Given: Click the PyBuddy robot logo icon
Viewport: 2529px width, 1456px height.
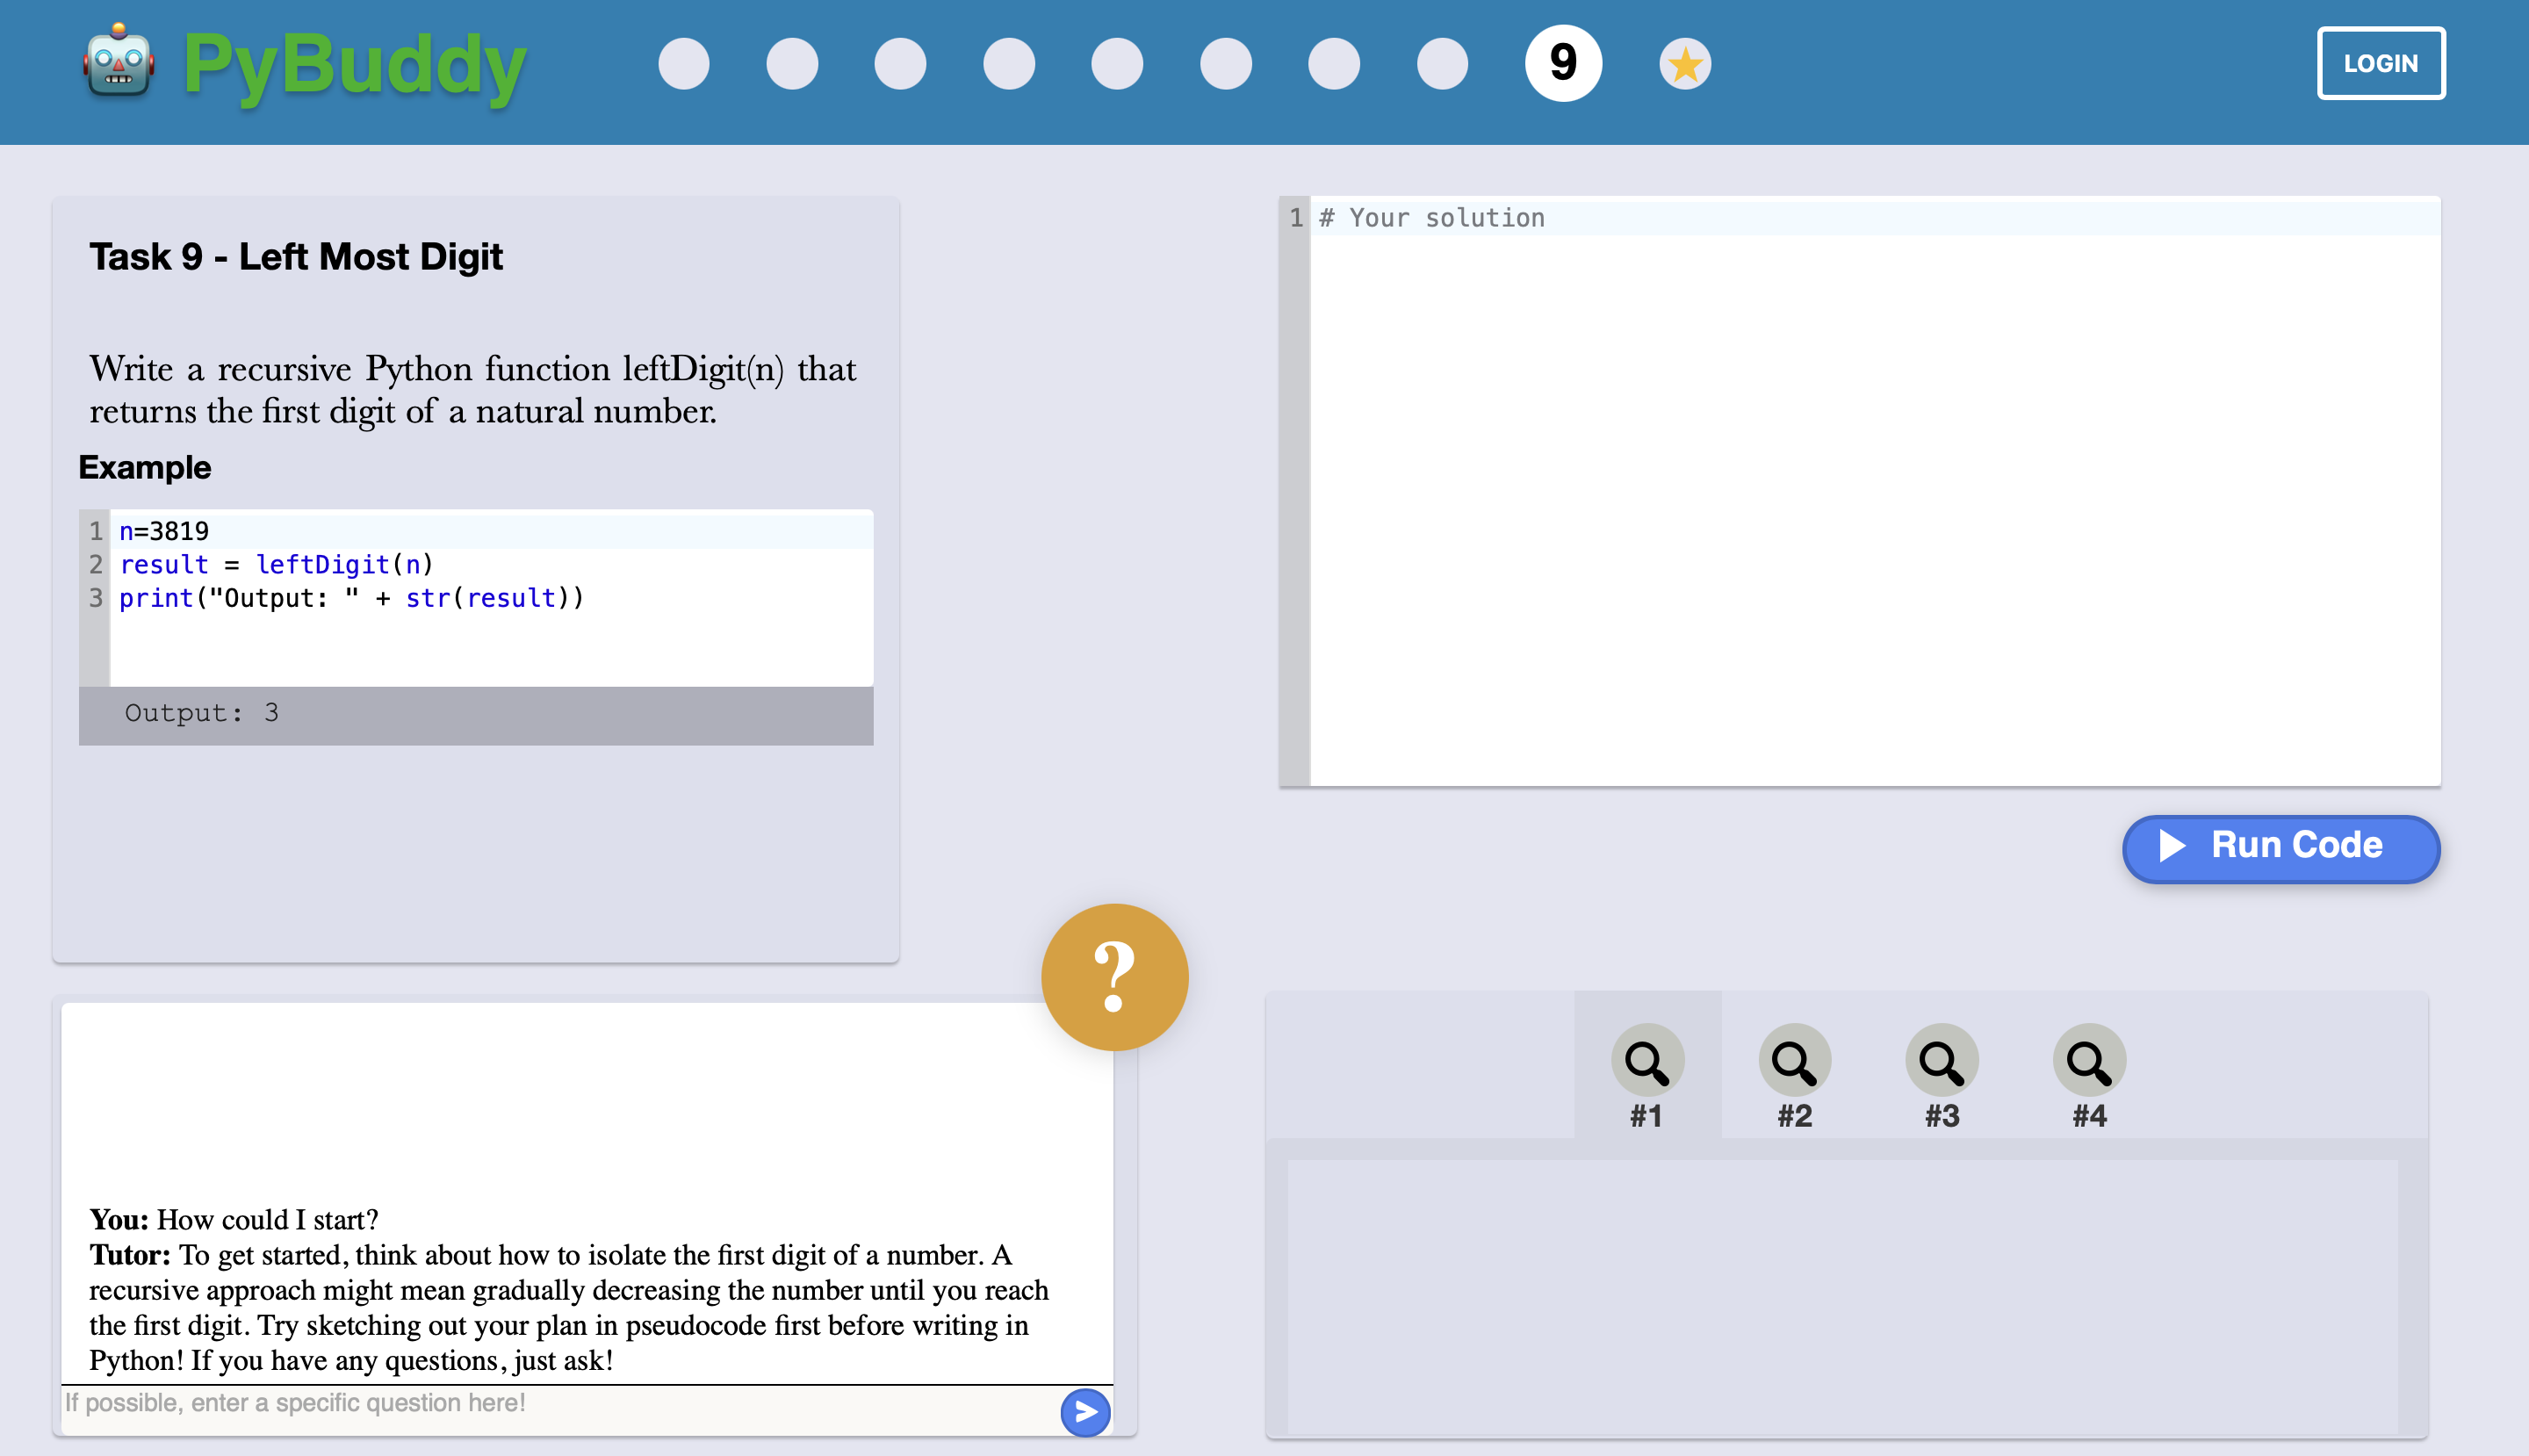Looking at the screenshot, I should [118, 62].
